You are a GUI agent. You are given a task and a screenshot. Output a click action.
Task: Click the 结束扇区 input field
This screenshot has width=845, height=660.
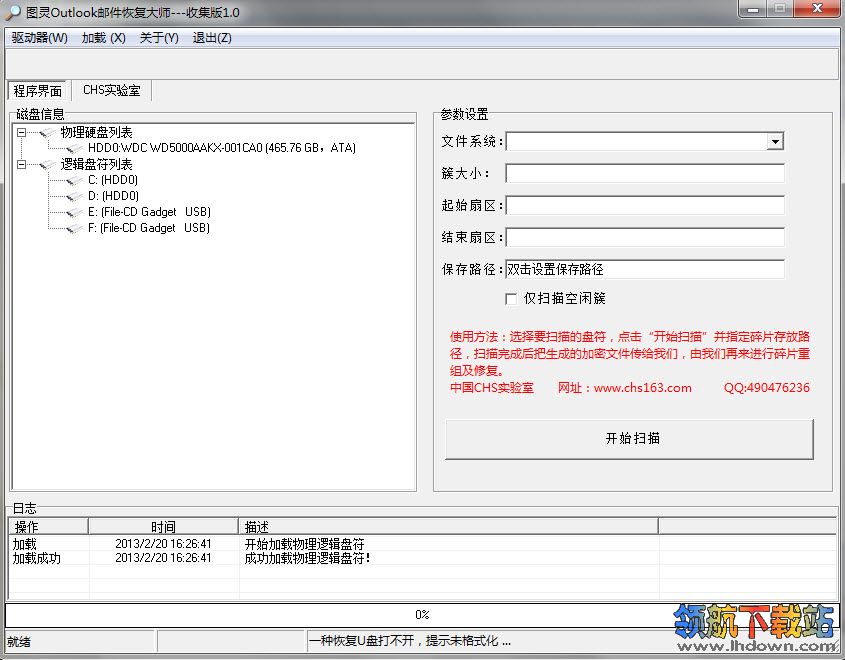coord(645,237)
